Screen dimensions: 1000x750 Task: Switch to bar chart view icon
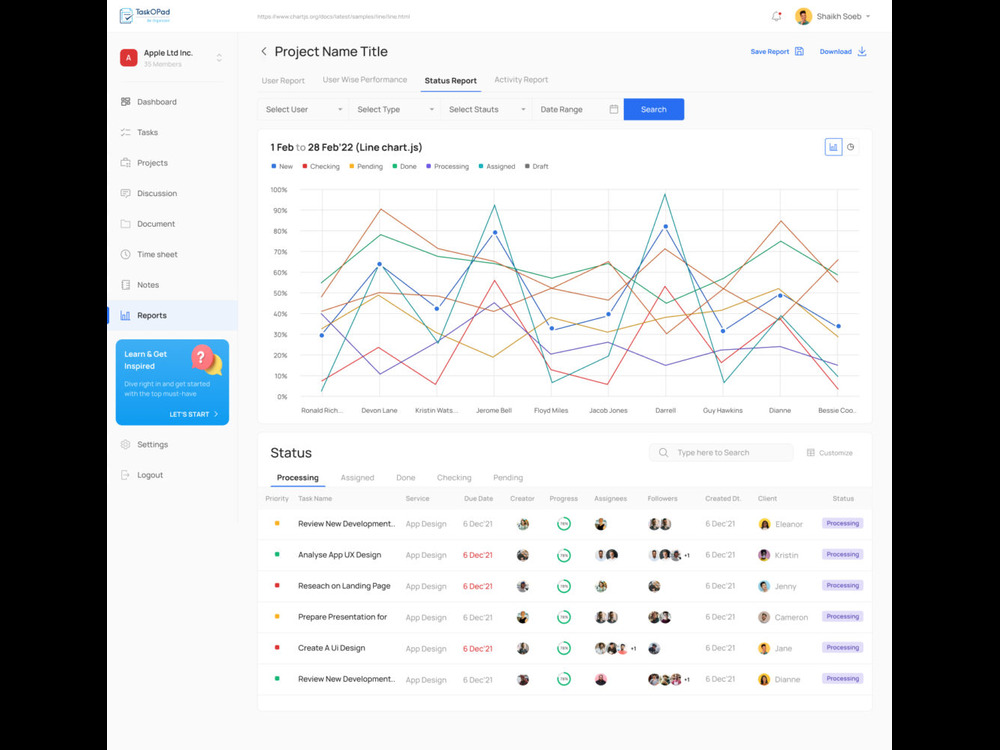click(833, 147)
